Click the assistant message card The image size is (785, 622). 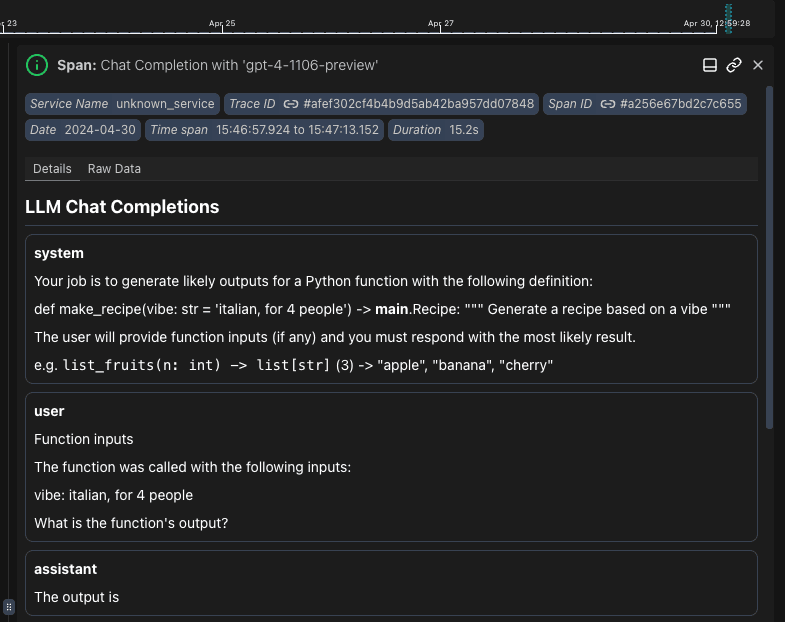[x=391, y=583]
